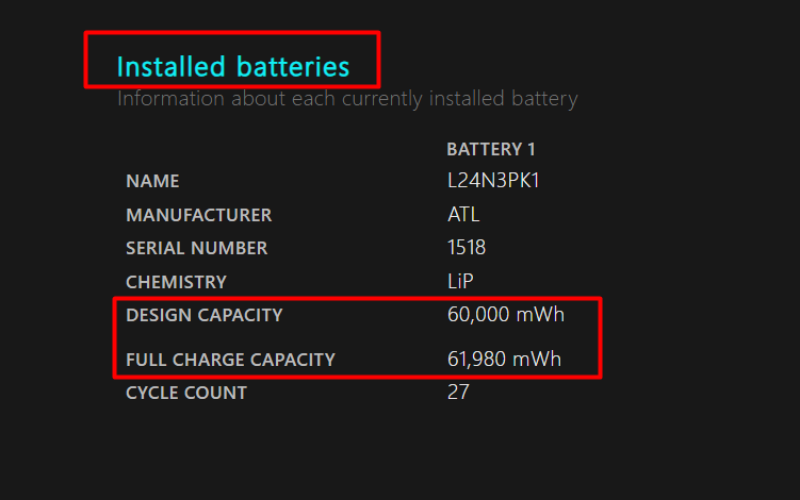Click the word batteries in the heading

click(x=293, y=67)
